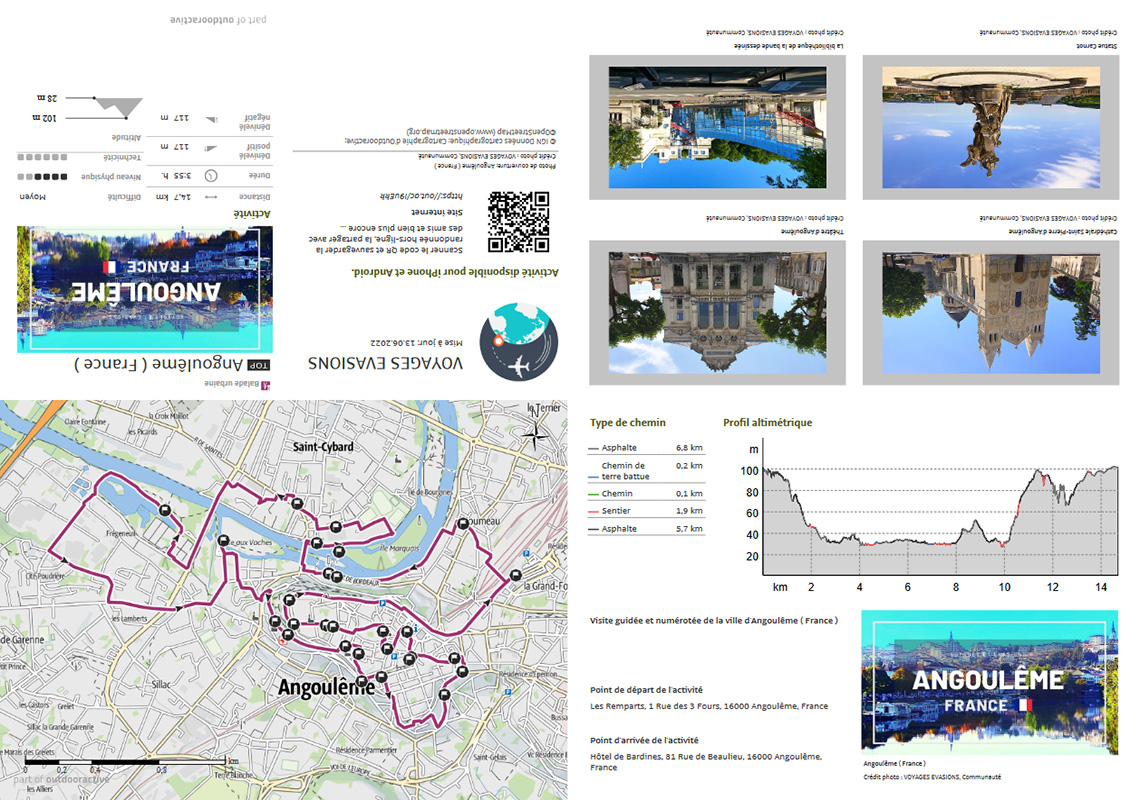The image size is (1140, 800).
Task: Click the Sentier '1,9 km' value
Action: [x=689, y=511]
